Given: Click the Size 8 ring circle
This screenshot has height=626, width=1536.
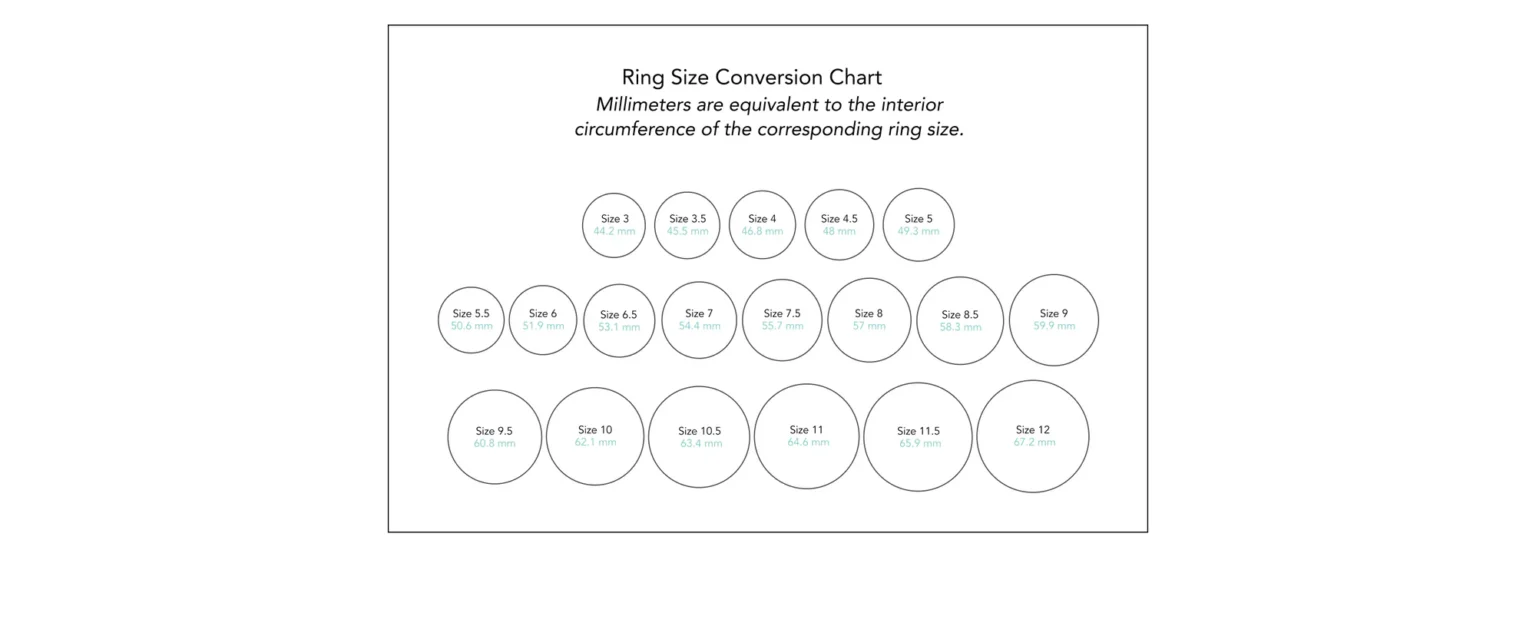Looking at the screenshot, I should point(869,320).
